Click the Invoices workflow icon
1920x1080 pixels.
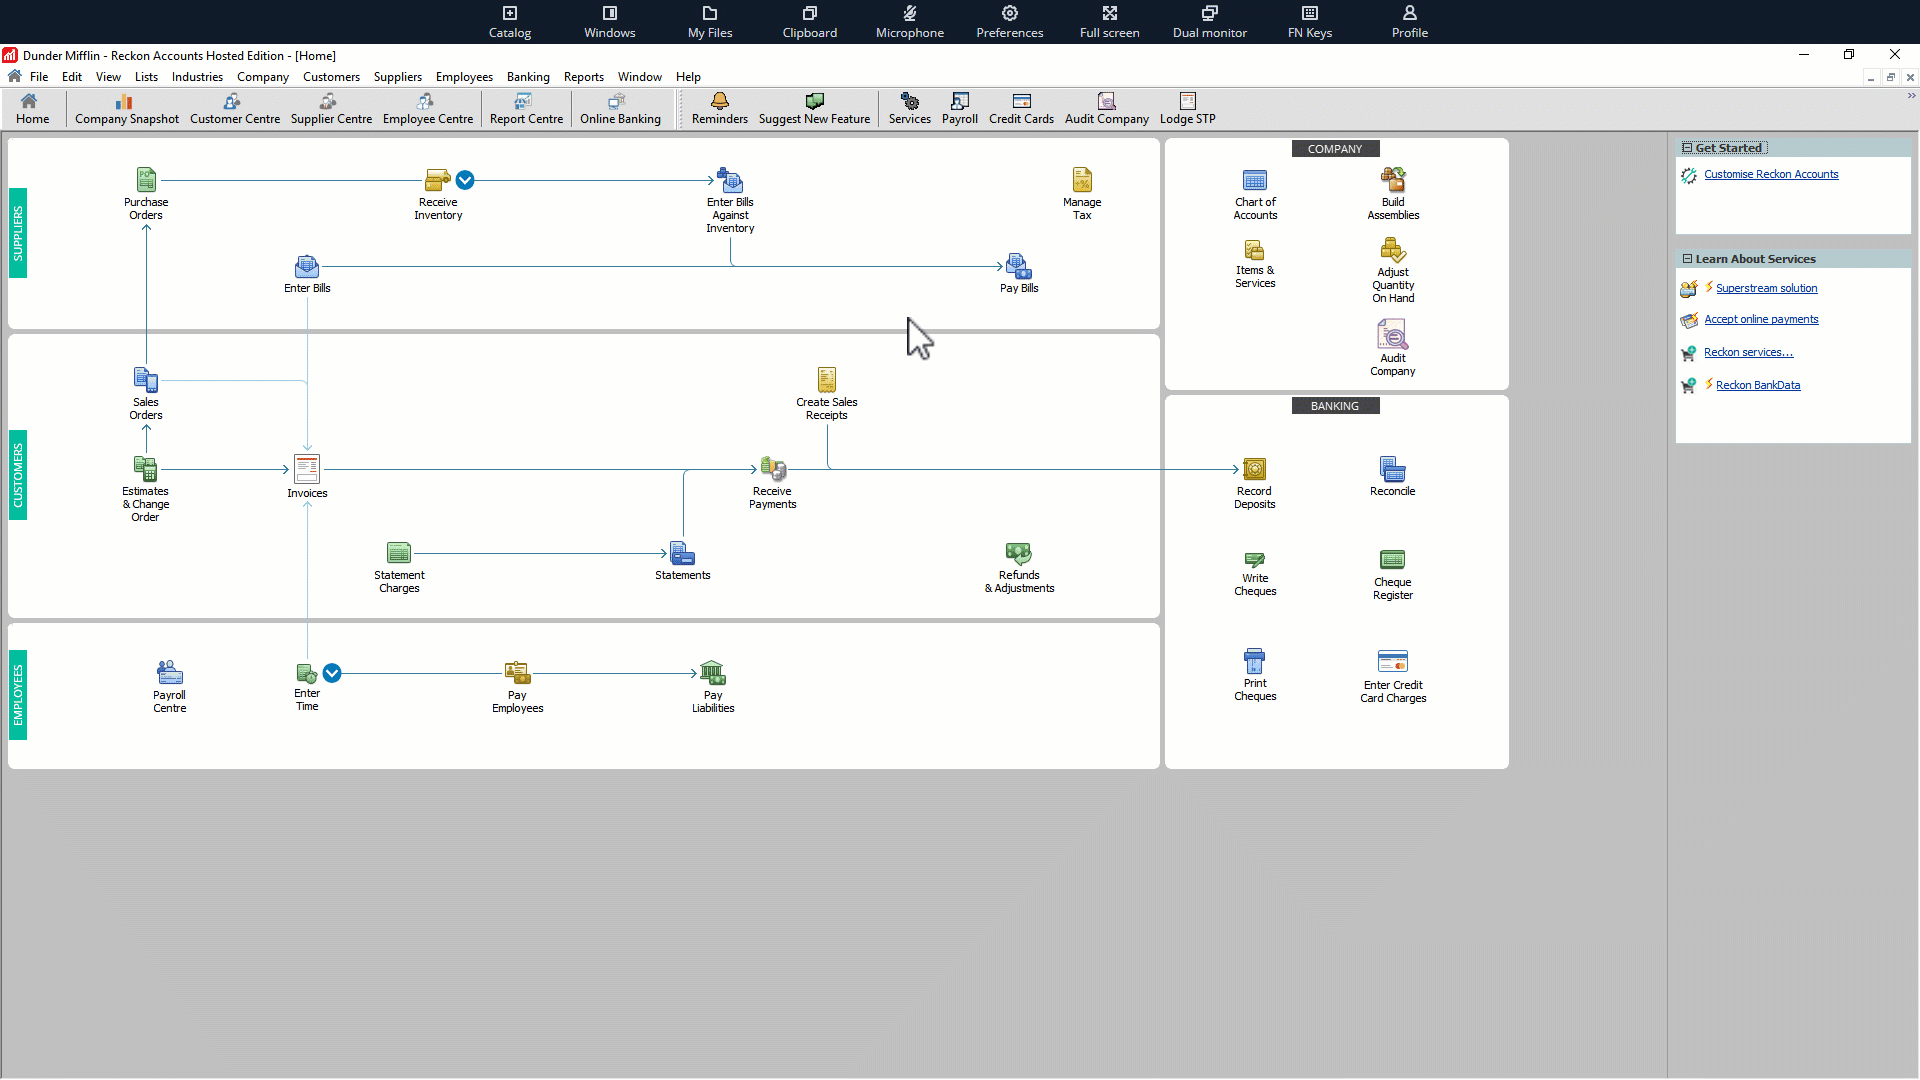(x=307, y=469)
